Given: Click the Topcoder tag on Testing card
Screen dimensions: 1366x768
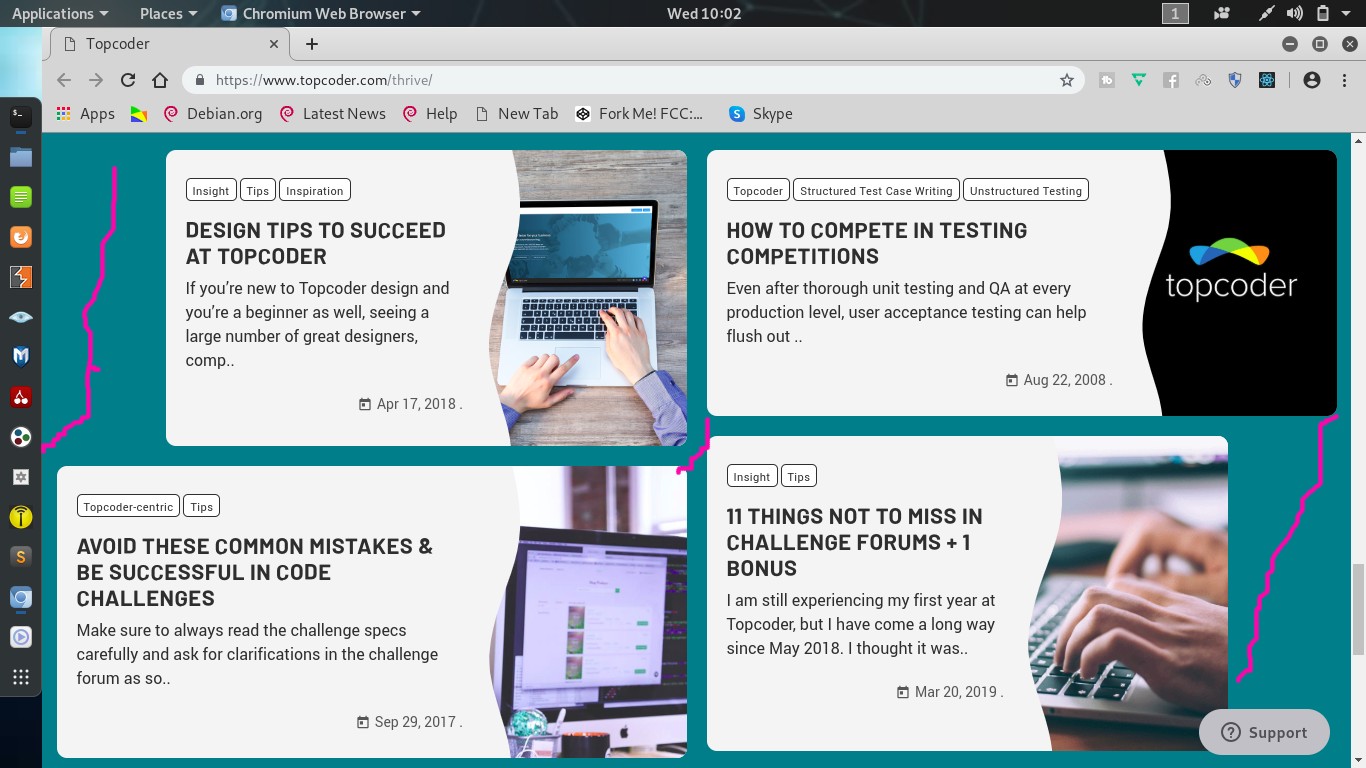Looking at the screenshot, I should coord(758,191).
